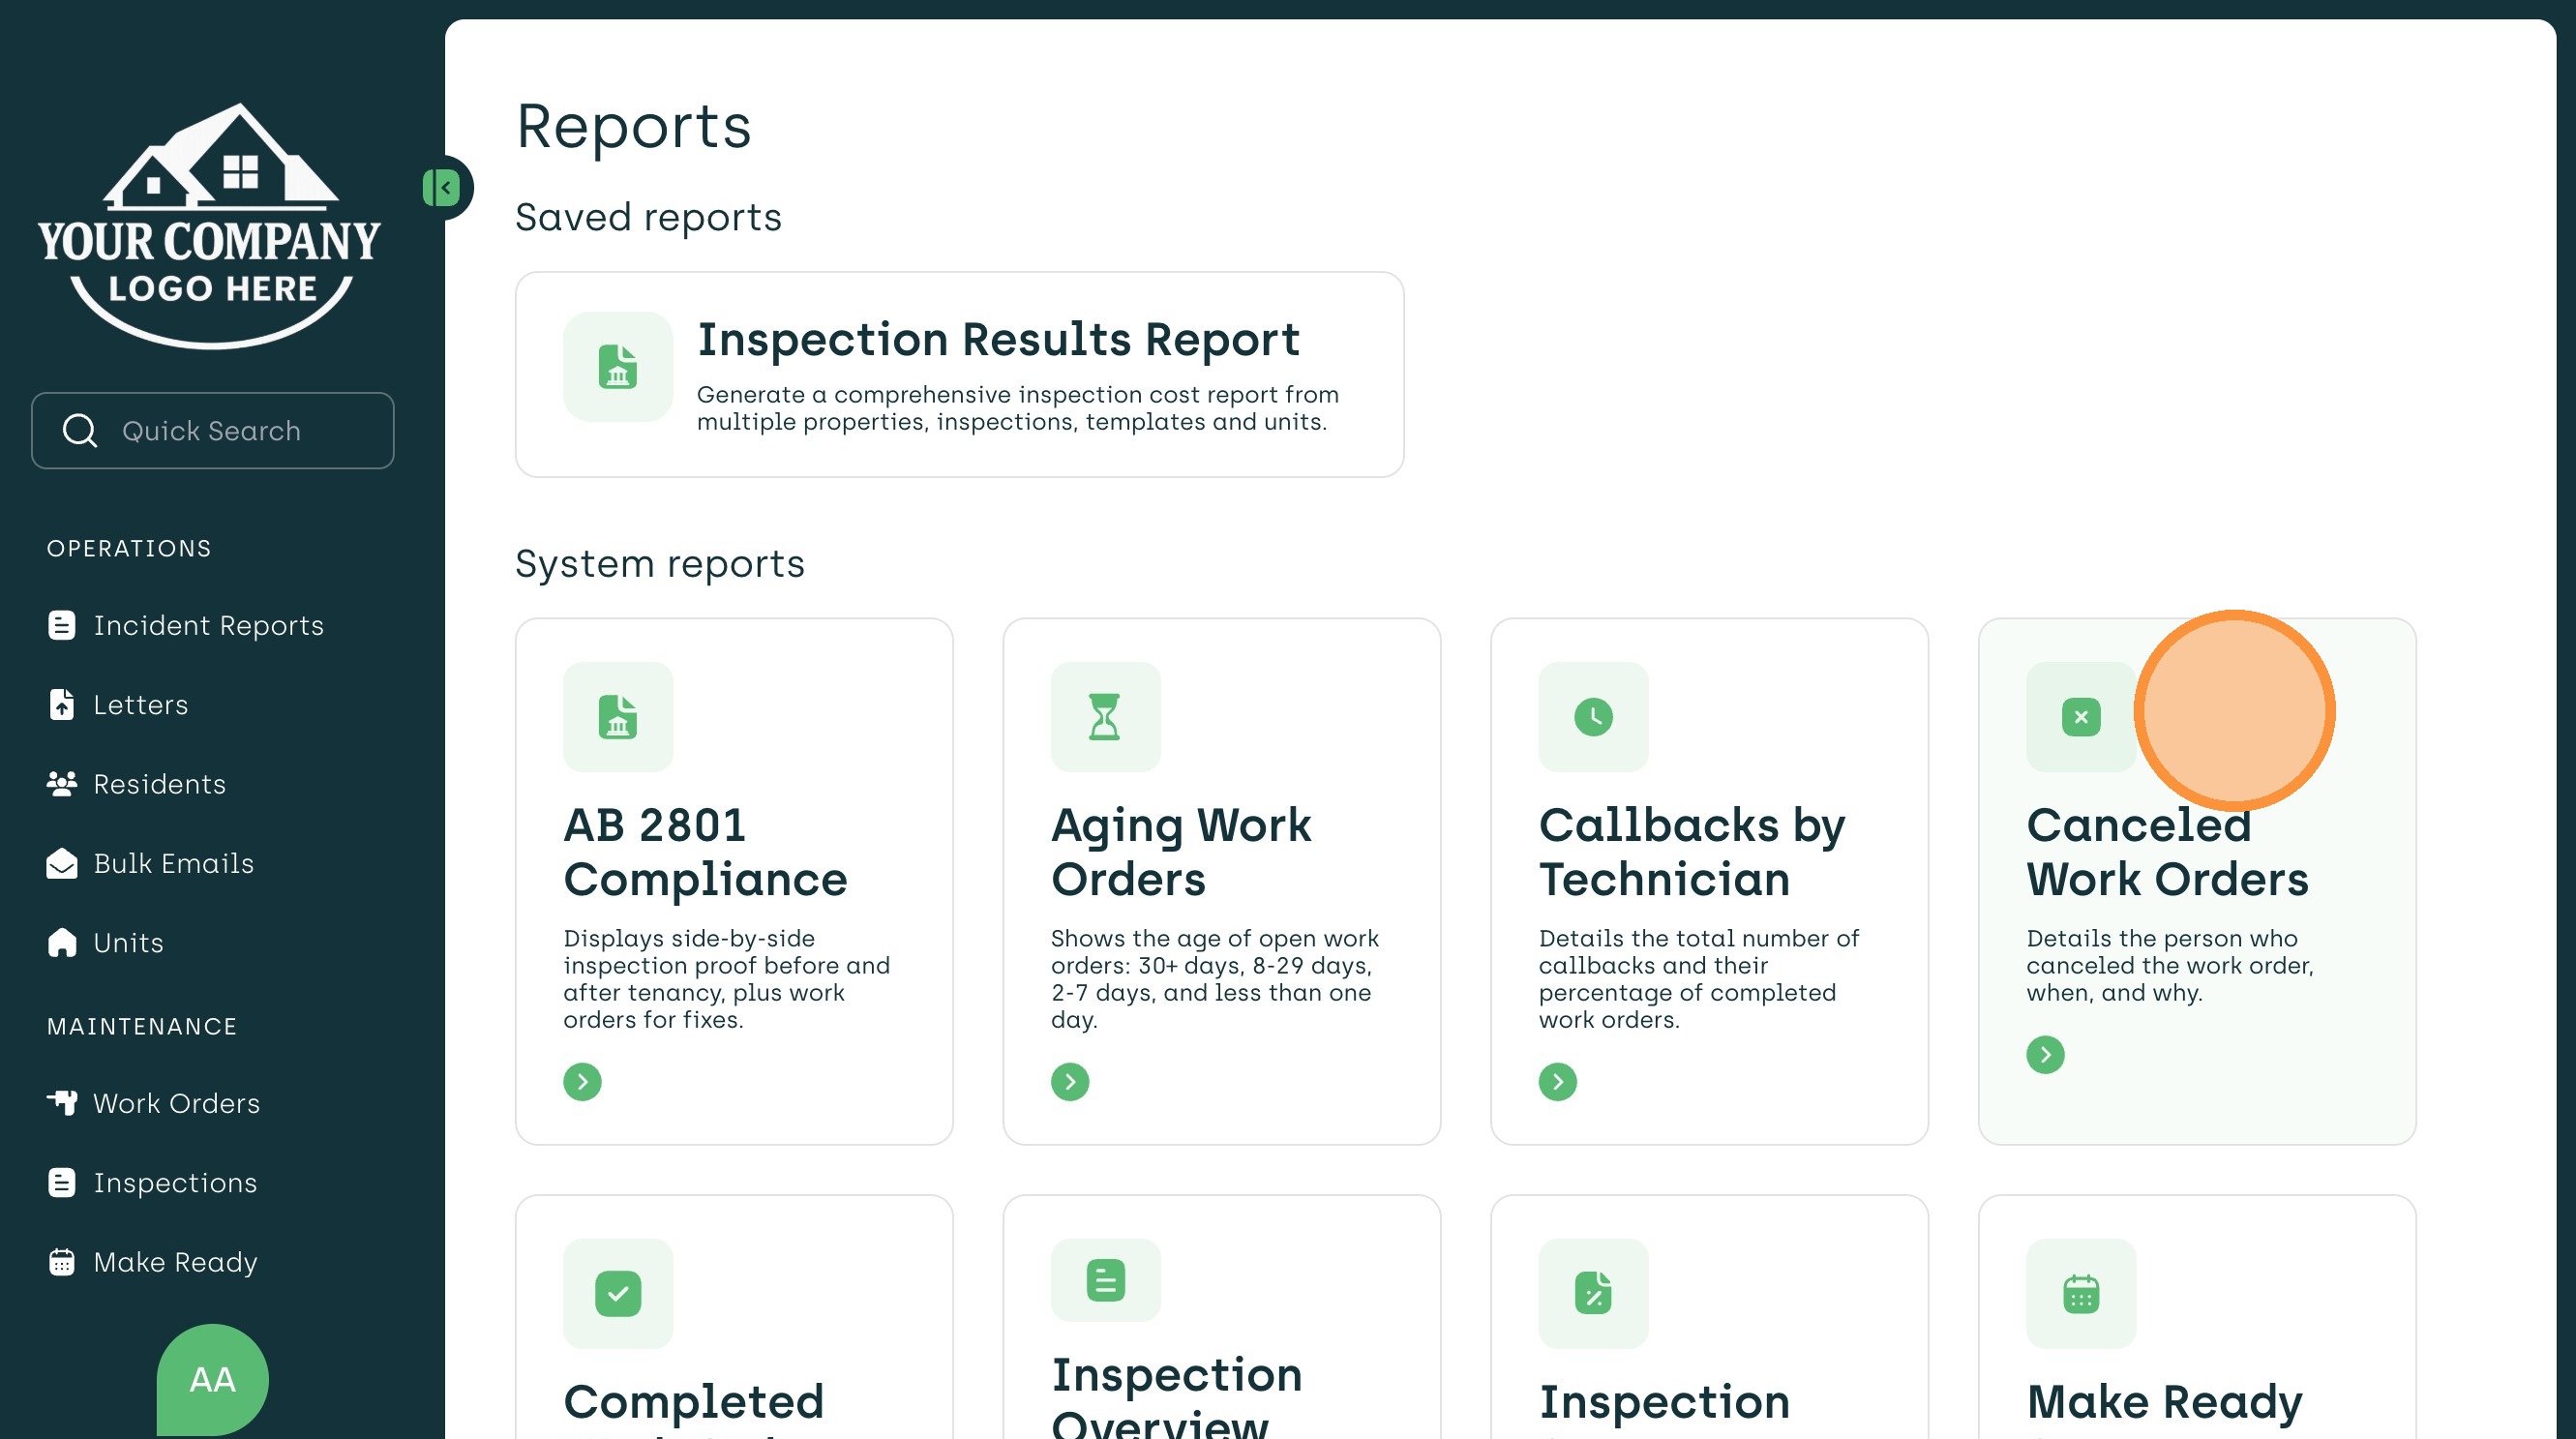Click the X icon on Canceled Work Orders

point(2080,716)
